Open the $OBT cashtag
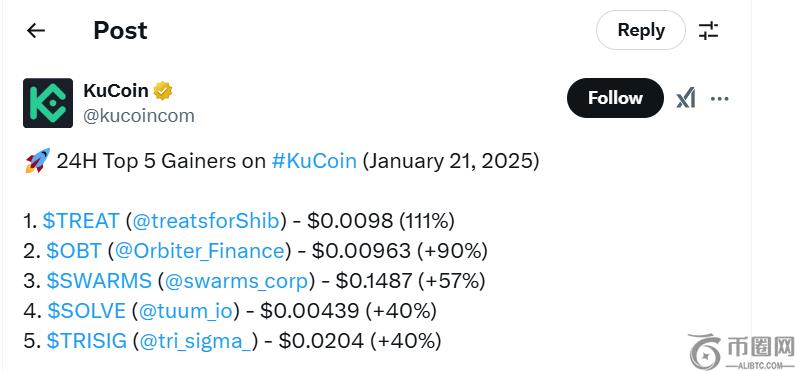The height and width of the screenshot is (371, 795). point(74,251)
